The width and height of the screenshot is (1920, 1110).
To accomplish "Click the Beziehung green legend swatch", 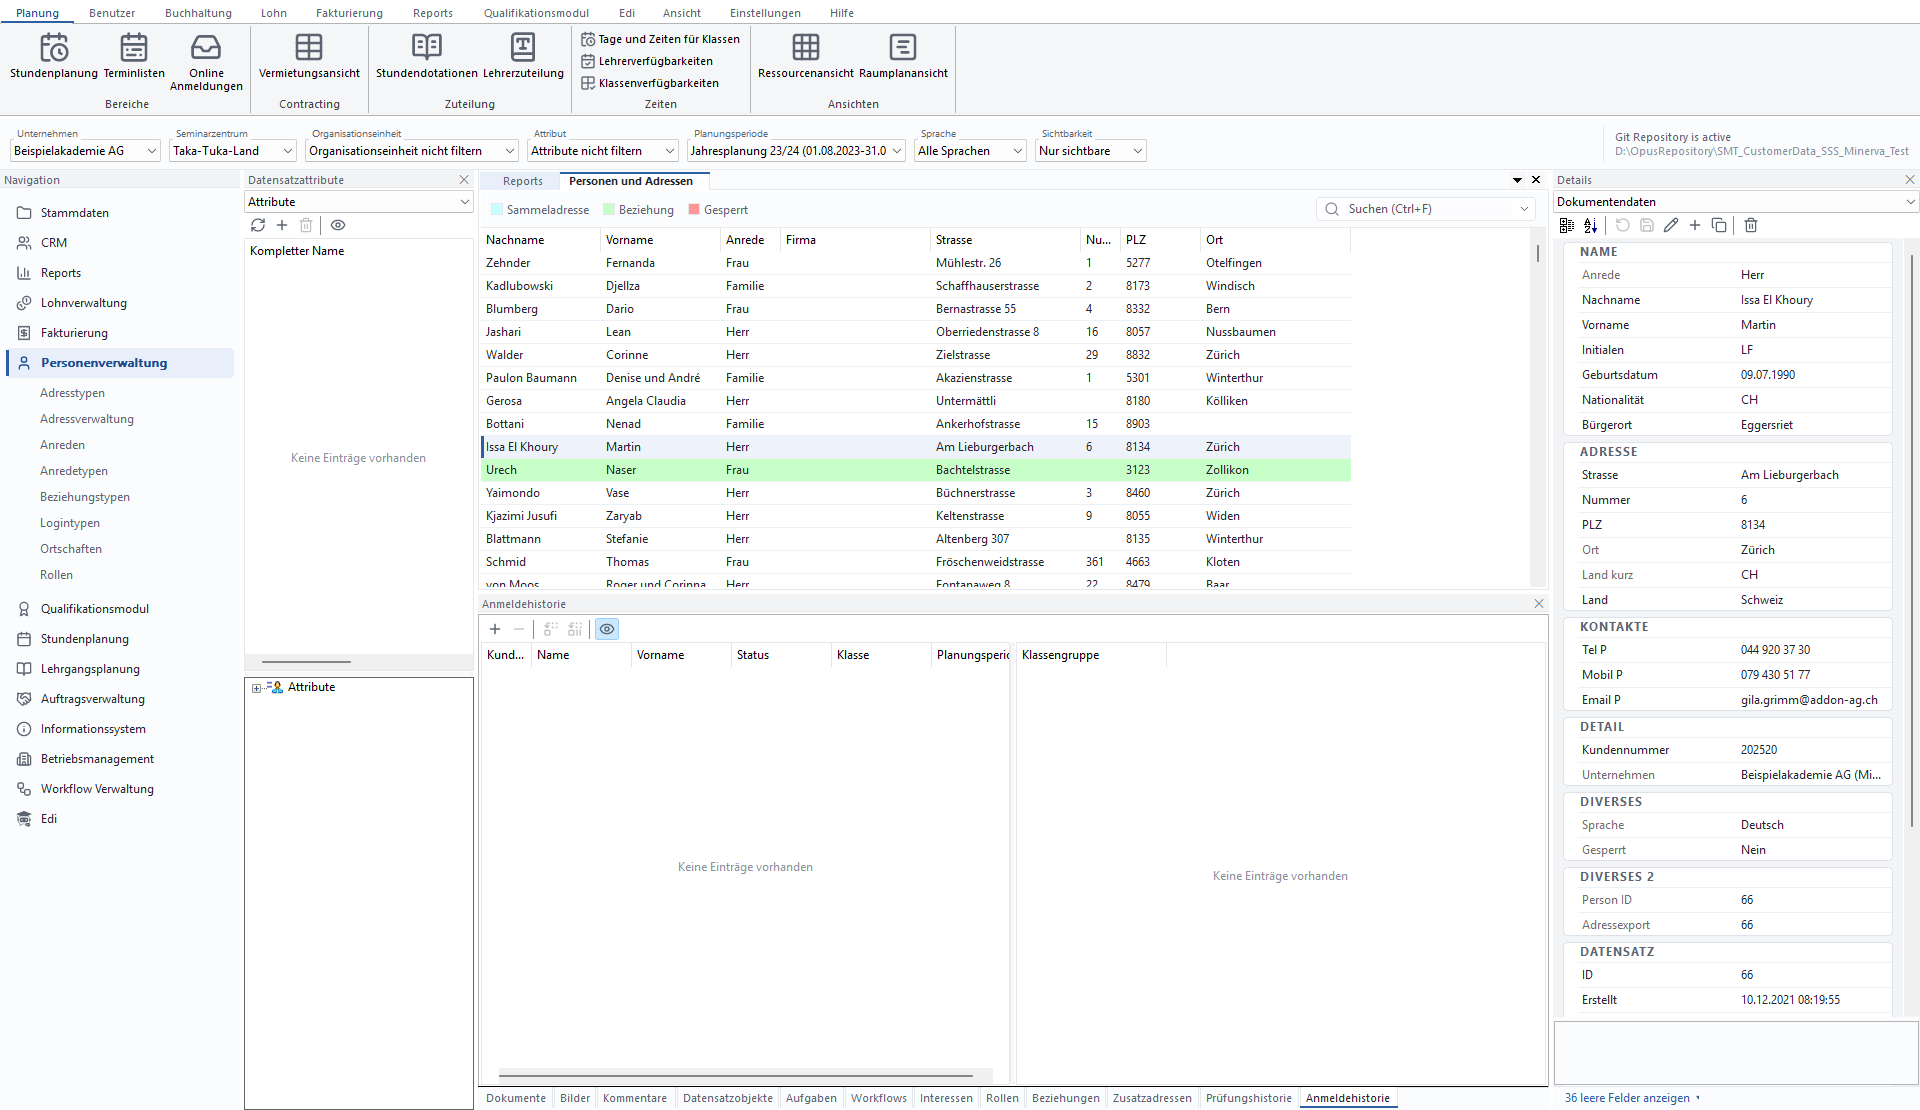I will 608,210.
